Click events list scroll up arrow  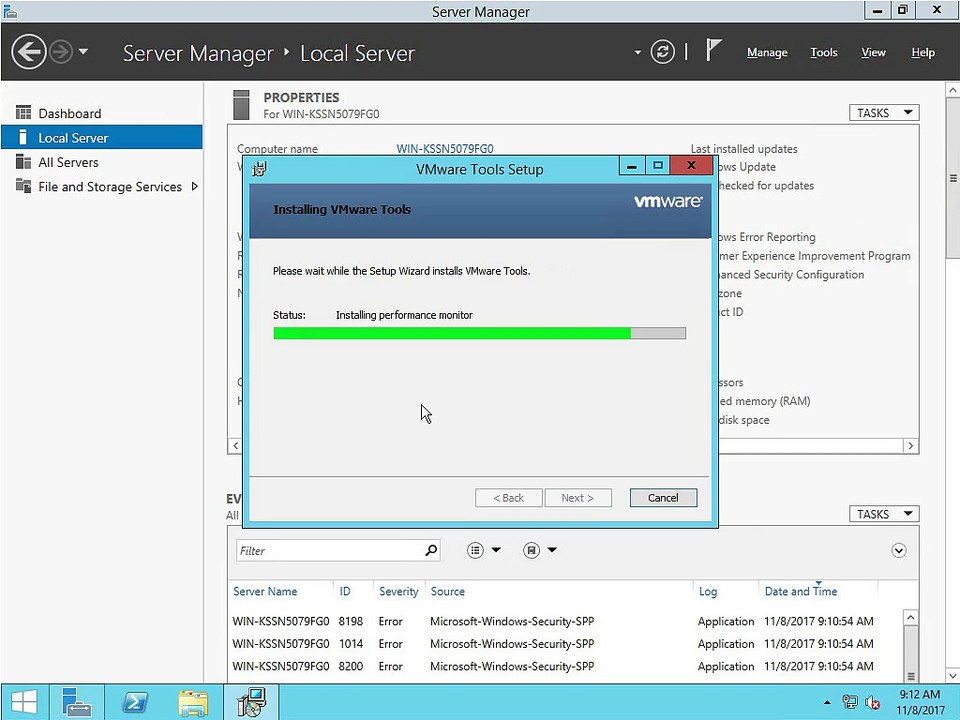(910, 618)
